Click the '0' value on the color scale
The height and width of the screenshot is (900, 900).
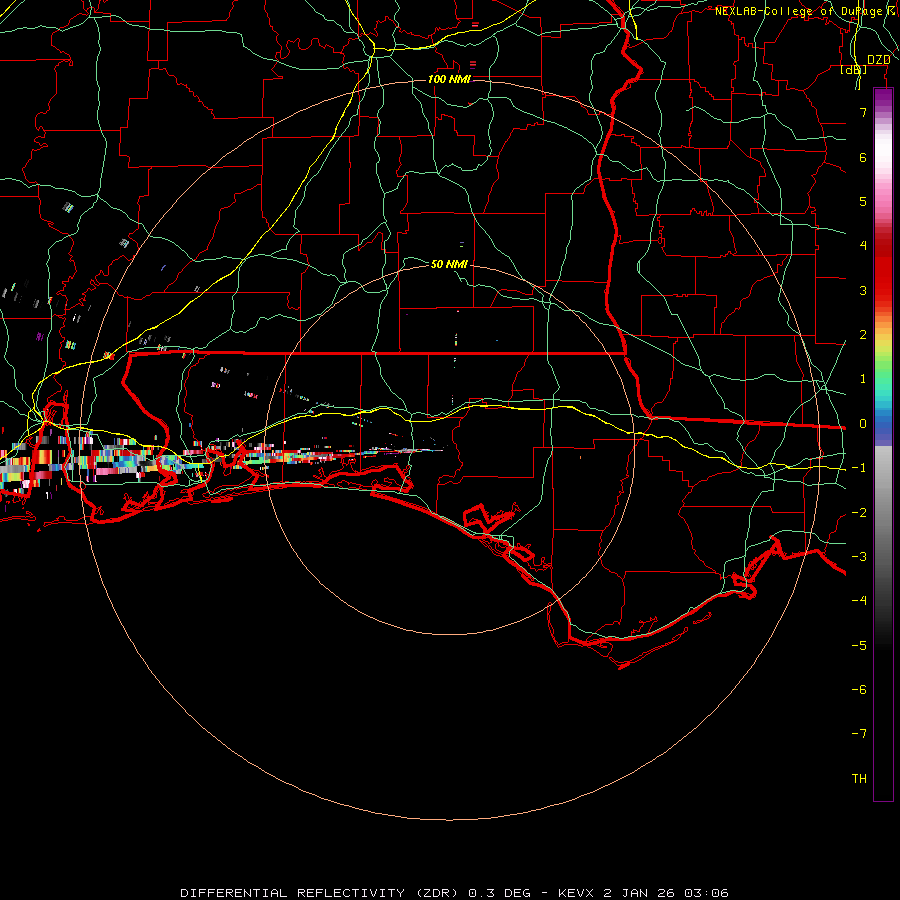[863, 424]
